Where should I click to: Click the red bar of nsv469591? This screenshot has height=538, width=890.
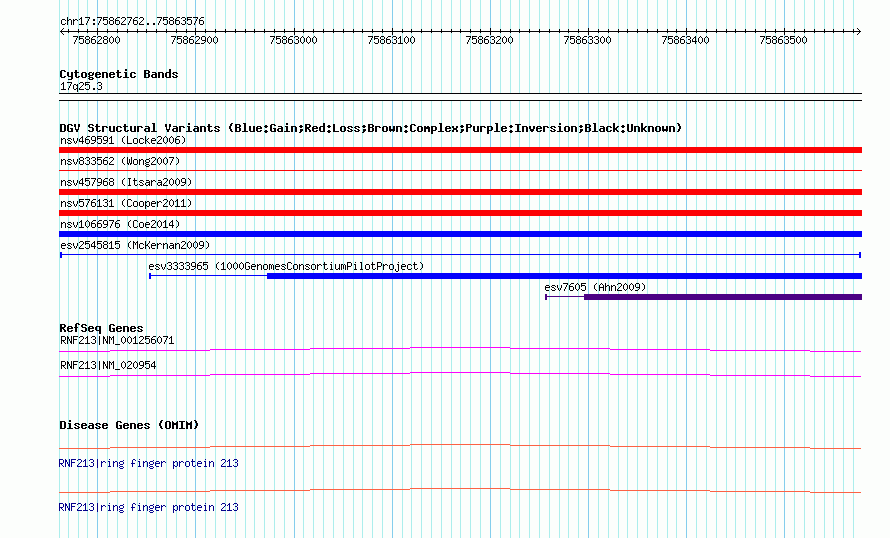(x=460, y=150)
